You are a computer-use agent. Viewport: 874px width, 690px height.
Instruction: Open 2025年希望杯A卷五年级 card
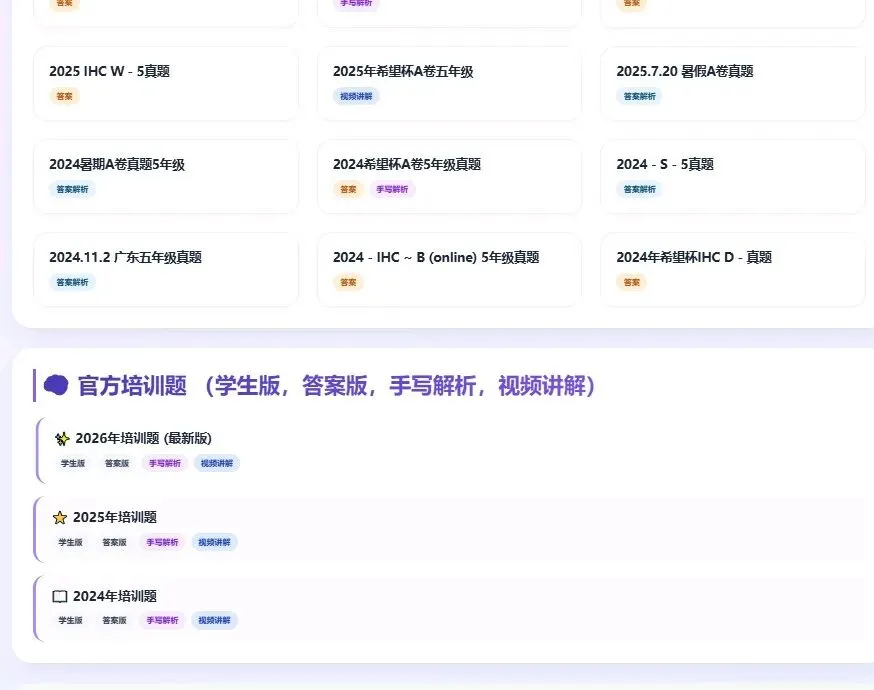click(449, 84)
